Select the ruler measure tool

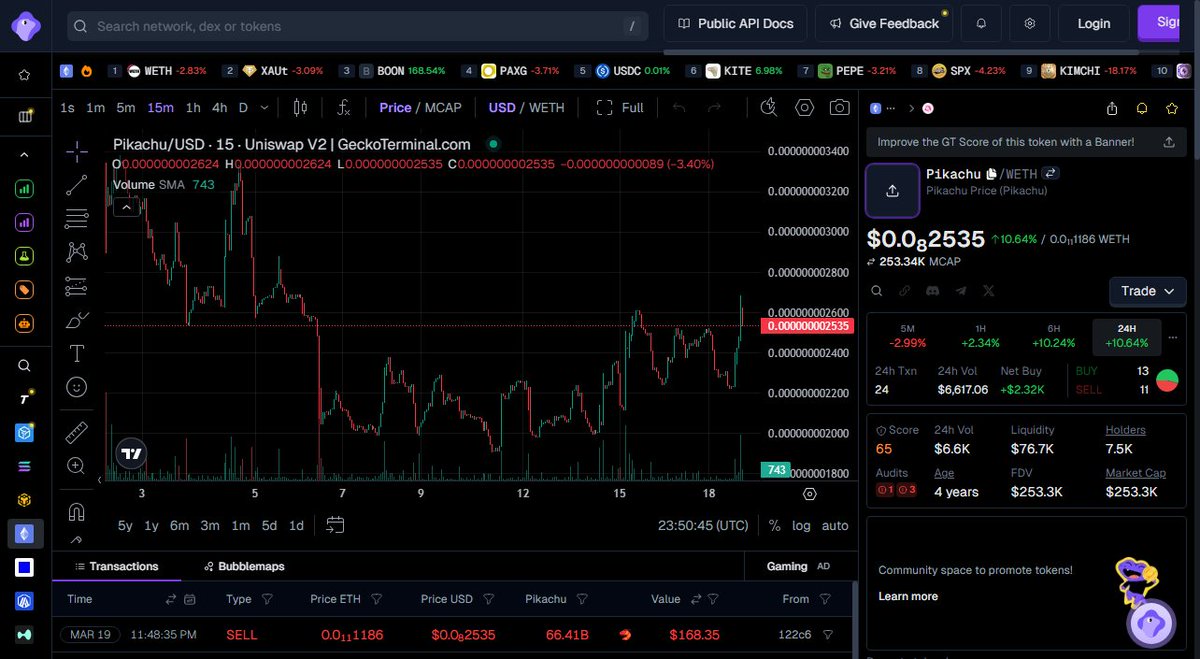coord(77,432)
